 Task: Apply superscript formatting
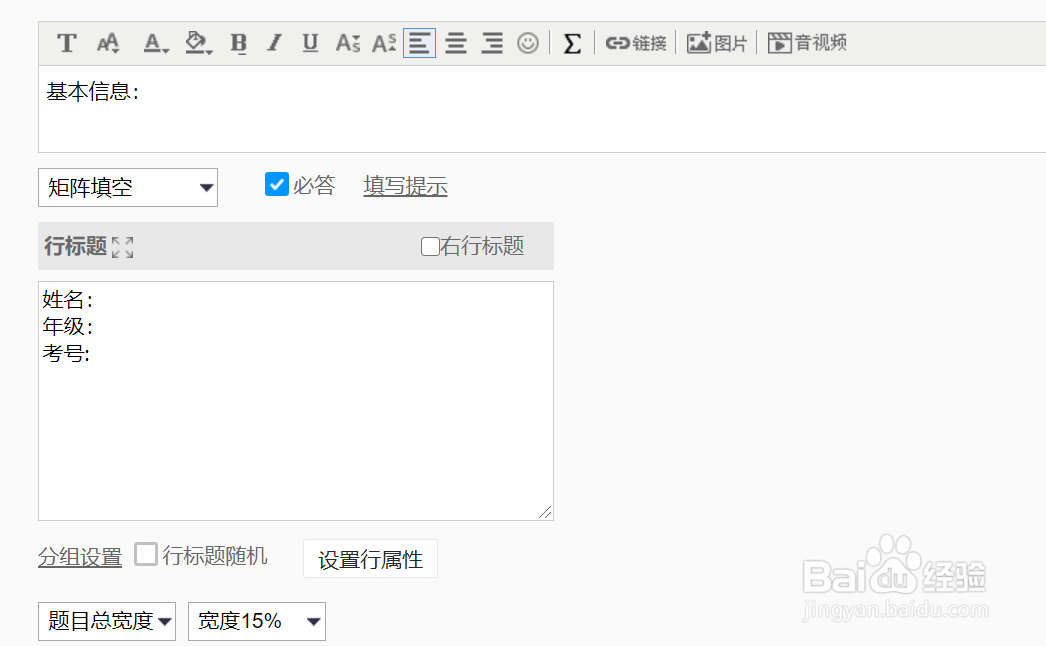pyautogui.click(x=384, y=43)
